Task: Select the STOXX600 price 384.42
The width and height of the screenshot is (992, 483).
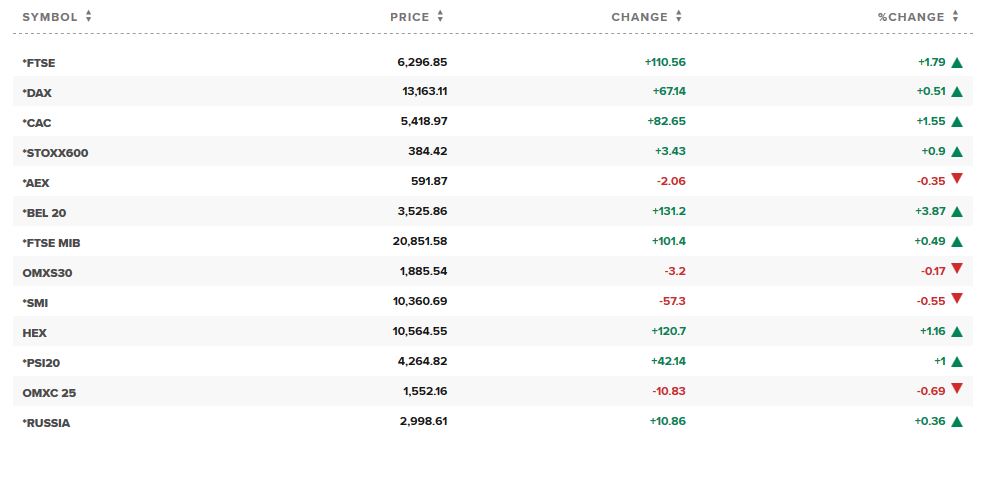Action: (x=428, y=151)
